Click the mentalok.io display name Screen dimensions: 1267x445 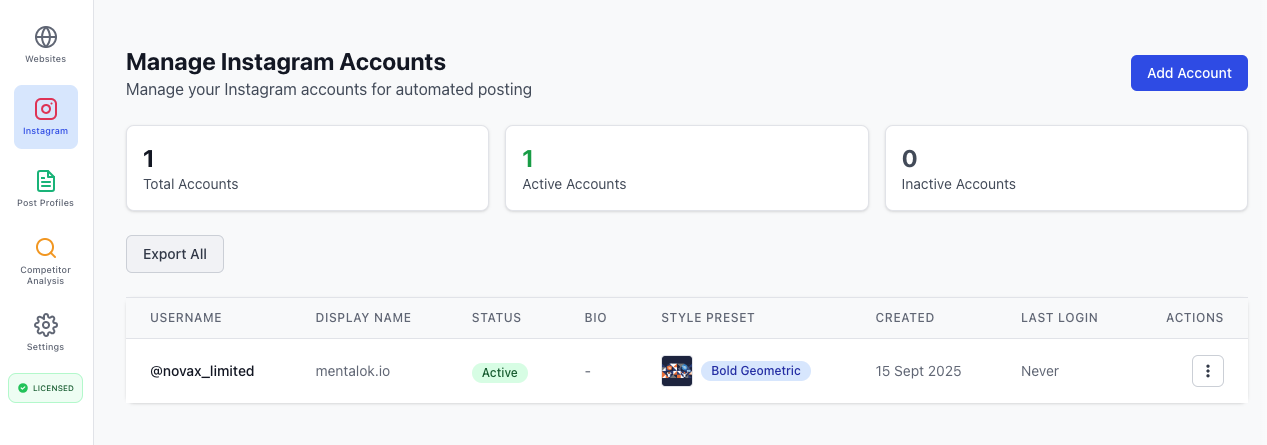(353, 371)
